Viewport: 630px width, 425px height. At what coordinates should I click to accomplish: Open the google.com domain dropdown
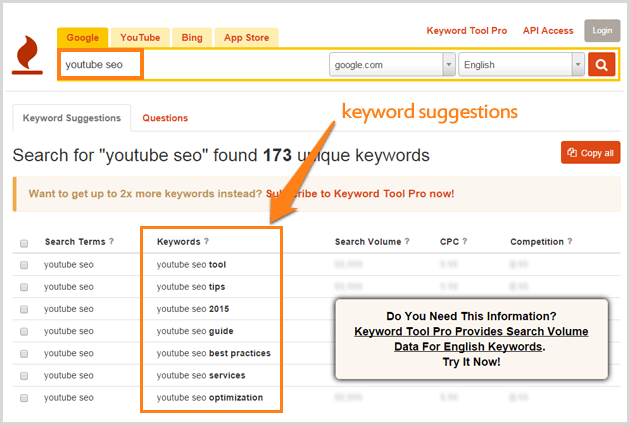click(x=392, y=64)
